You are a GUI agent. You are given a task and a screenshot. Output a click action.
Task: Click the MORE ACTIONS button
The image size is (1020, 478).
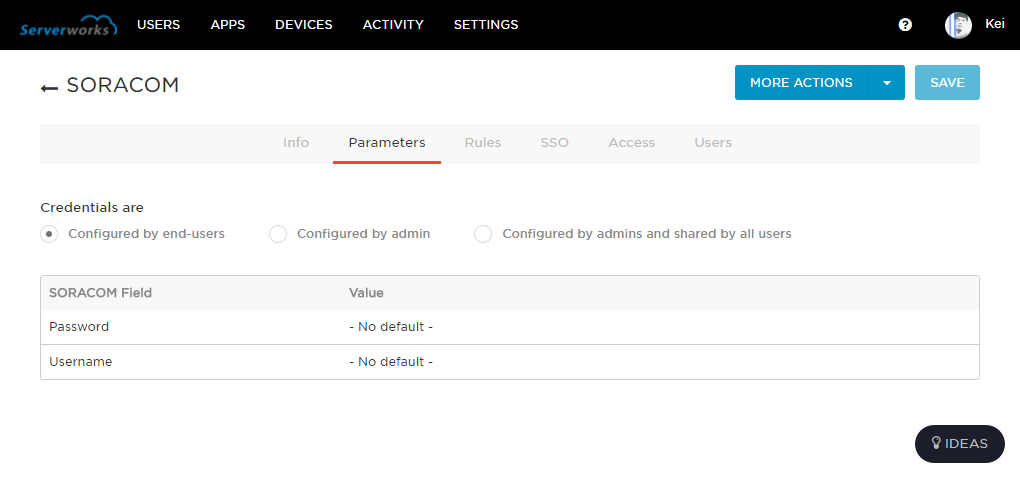[801, 83]
